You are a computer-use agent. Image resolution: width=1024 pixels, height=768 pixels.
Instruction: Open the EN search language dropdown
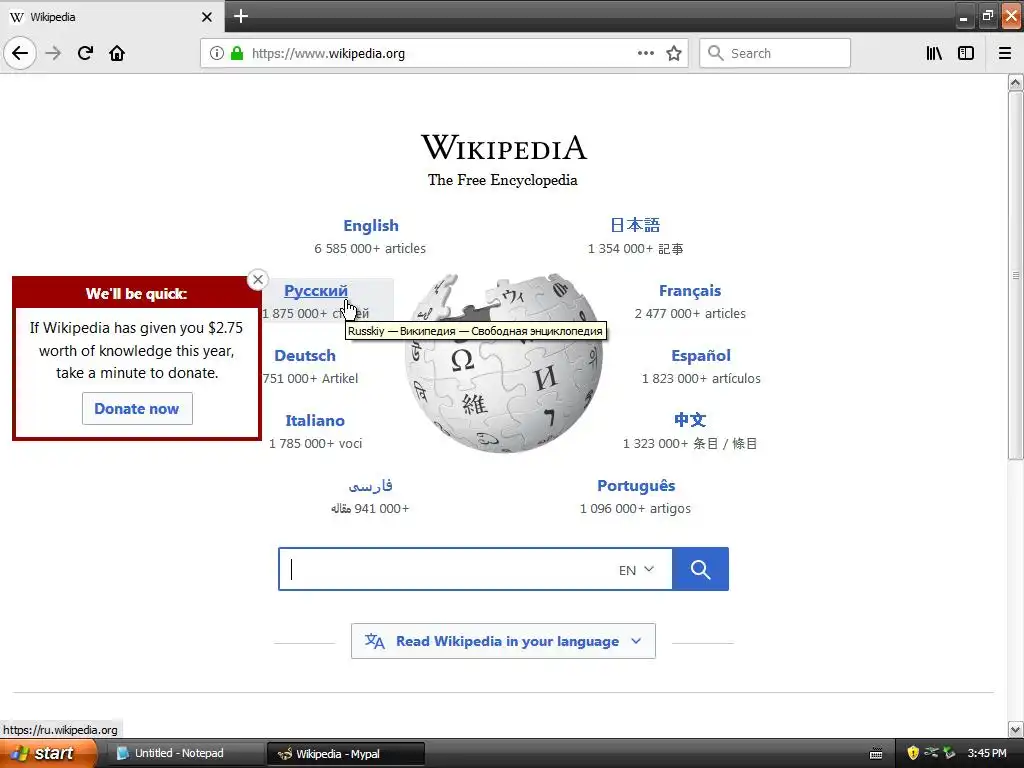point(636,570)
